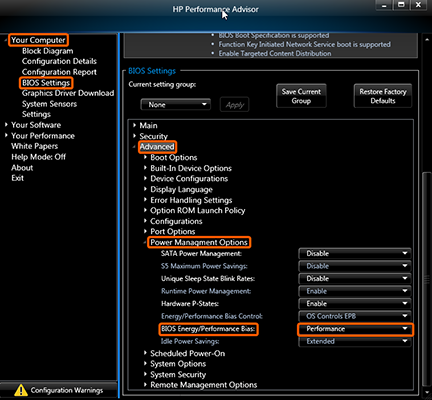This screenshot has width=432, height=400.
Task: Open the Current setting group None dropdown
Action: (176, 105)
